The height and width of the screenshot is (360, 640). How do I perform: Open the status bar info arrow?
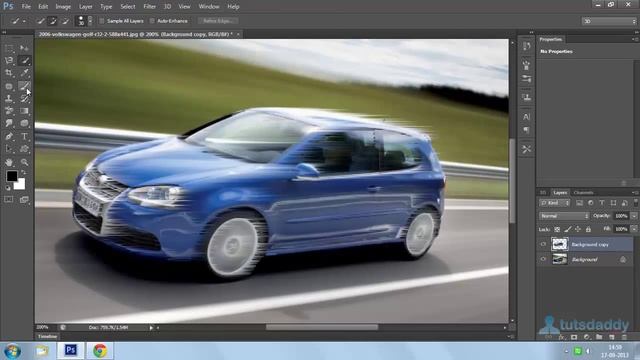click(151, 328)
